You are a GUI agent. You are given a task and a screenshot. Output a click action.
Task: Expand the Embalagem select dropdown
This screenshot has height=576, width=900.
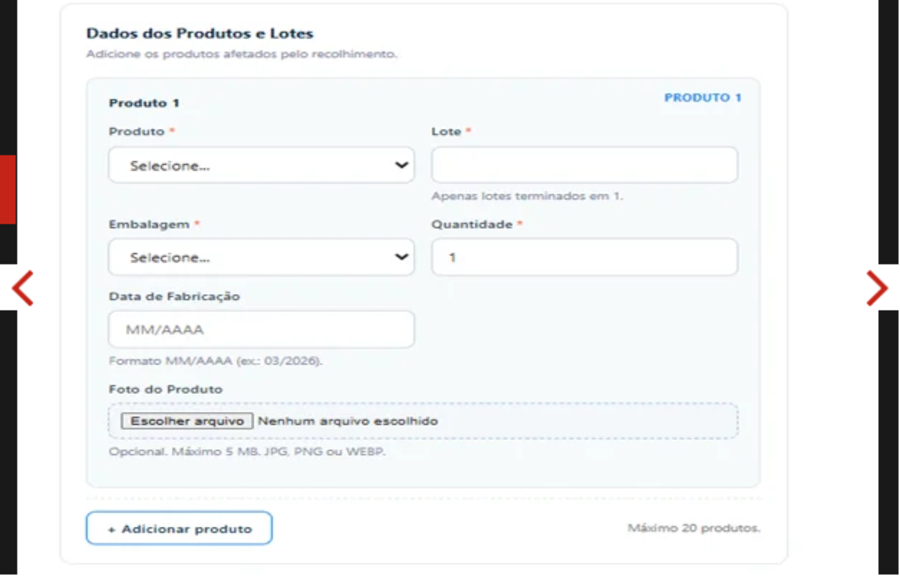pos(261,257)
